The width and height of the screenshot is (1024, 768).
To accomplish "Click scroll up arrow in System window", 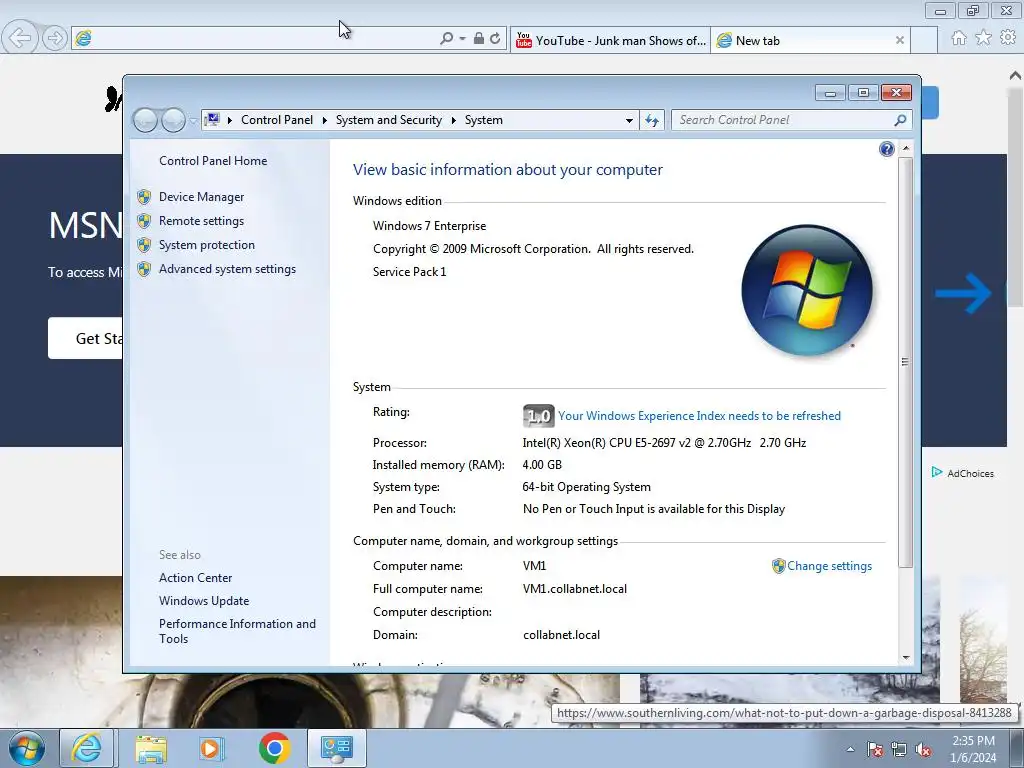I will [x=906, y=149].
